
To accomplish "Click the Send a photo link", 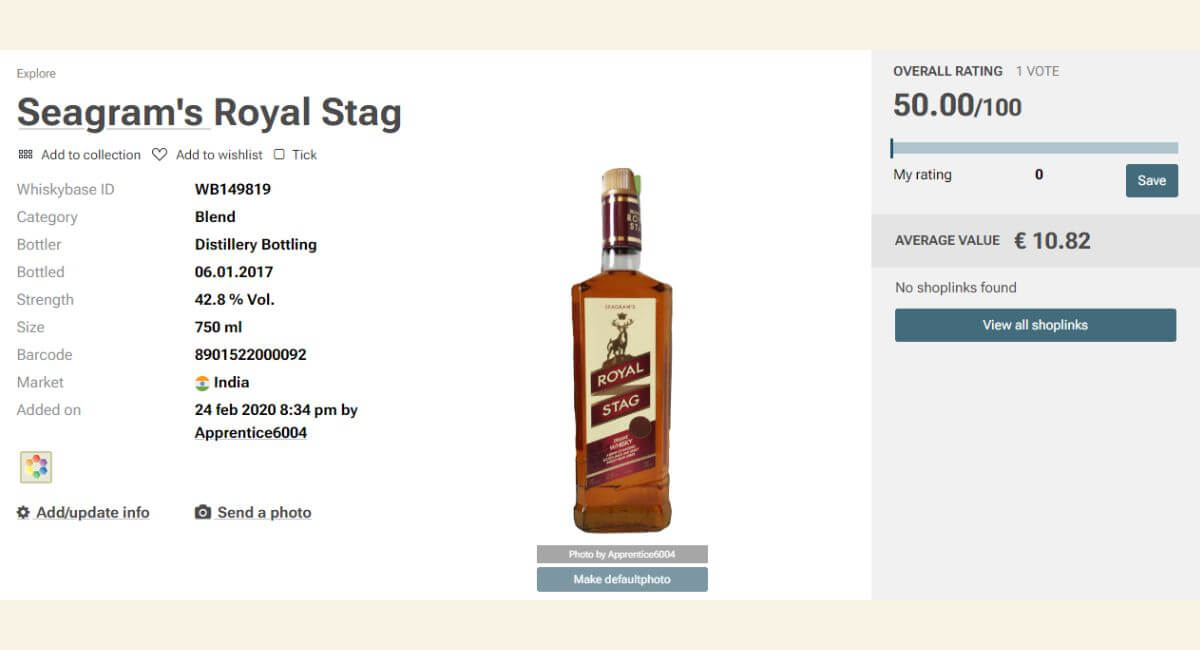I will click(264, 512).
